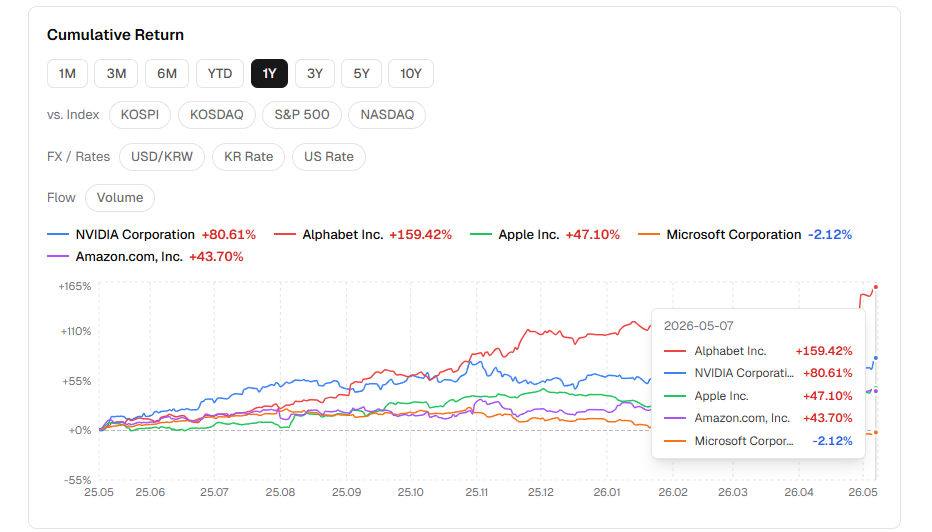Click the Cumulative Return heading
Screen dimensions: 932x532
[x=115, y=35]
